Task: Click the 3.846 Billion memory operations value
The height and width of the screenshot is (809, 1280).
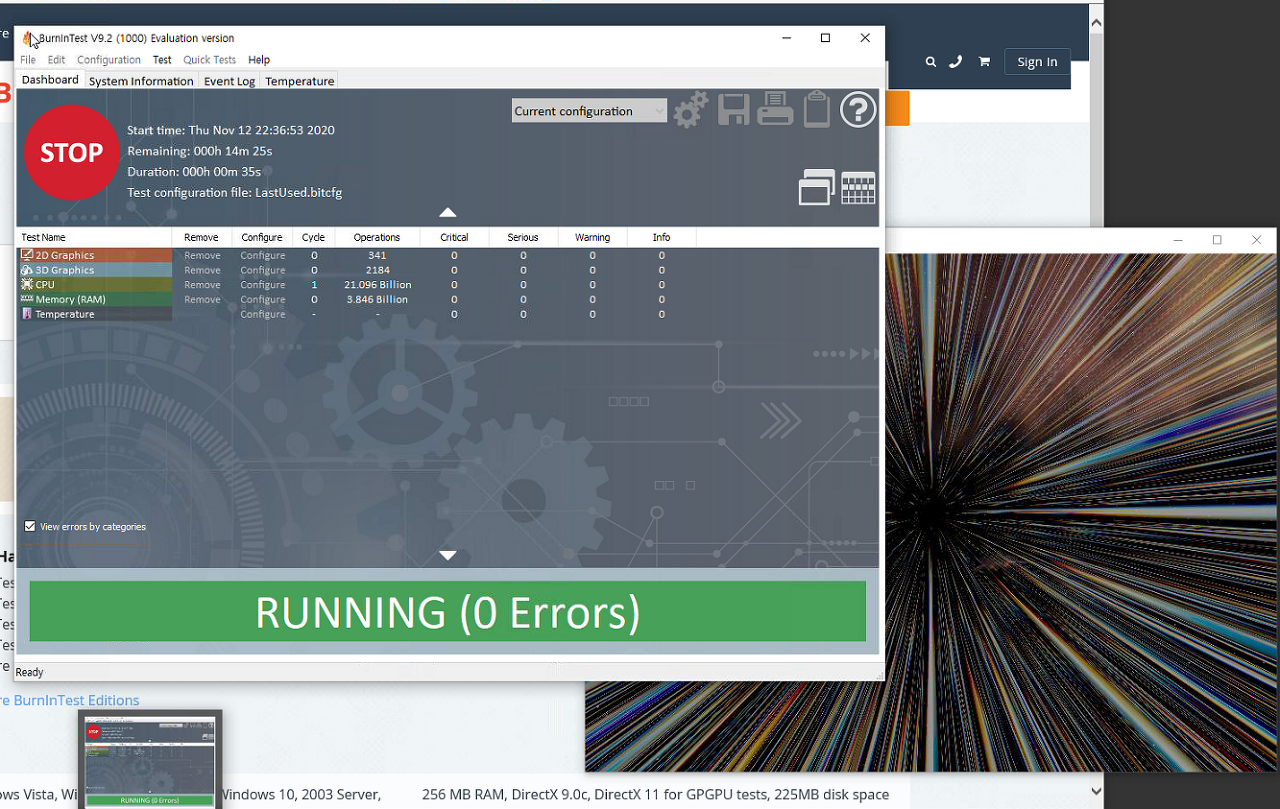Action: pyautogui.click(x=377, y=299)
